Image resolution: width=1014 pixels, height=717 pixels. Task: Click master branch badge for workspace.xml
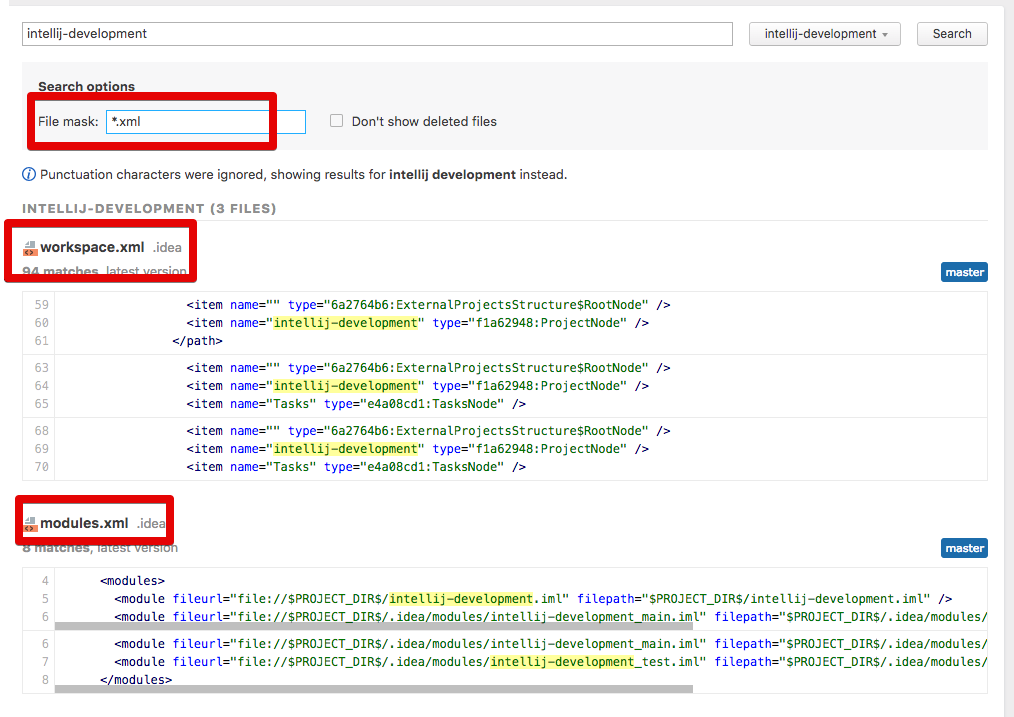pos(964,272)
